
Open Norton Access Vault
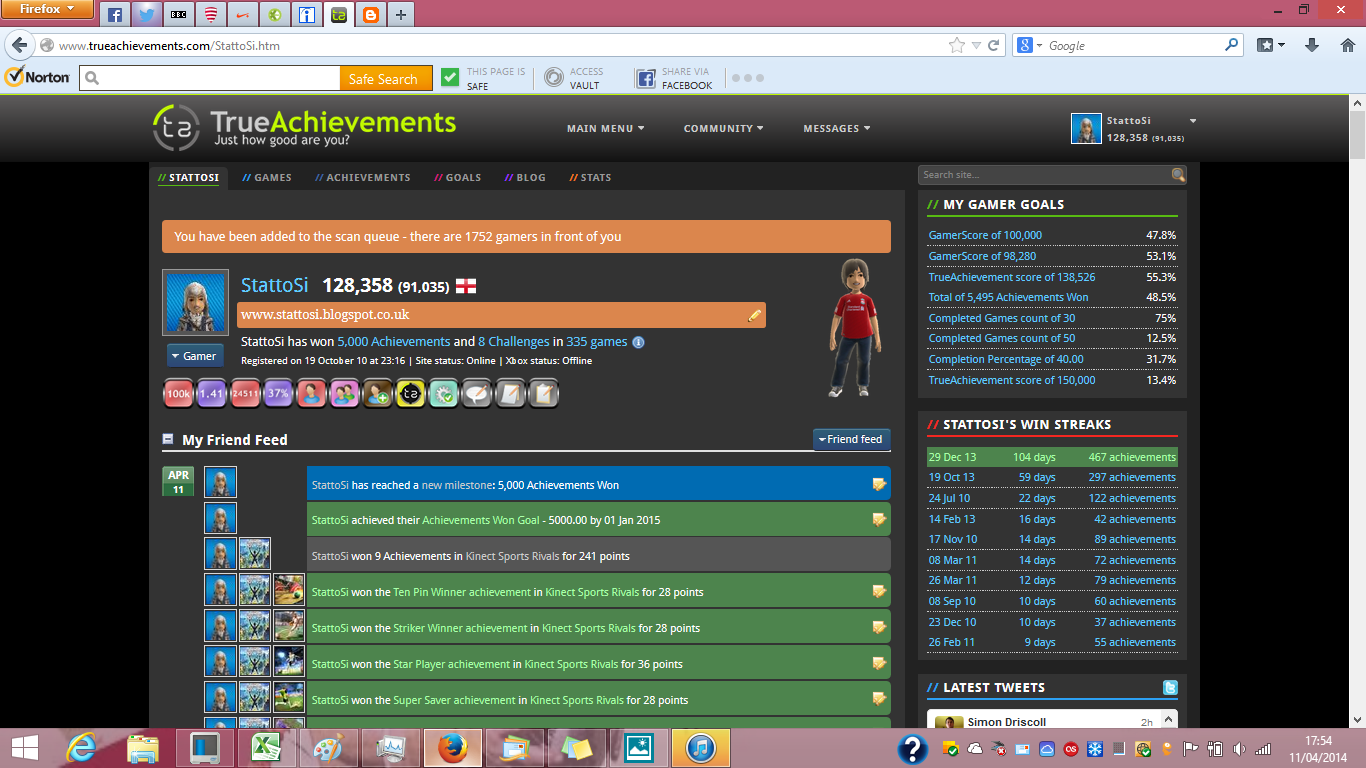click(574, 78)
